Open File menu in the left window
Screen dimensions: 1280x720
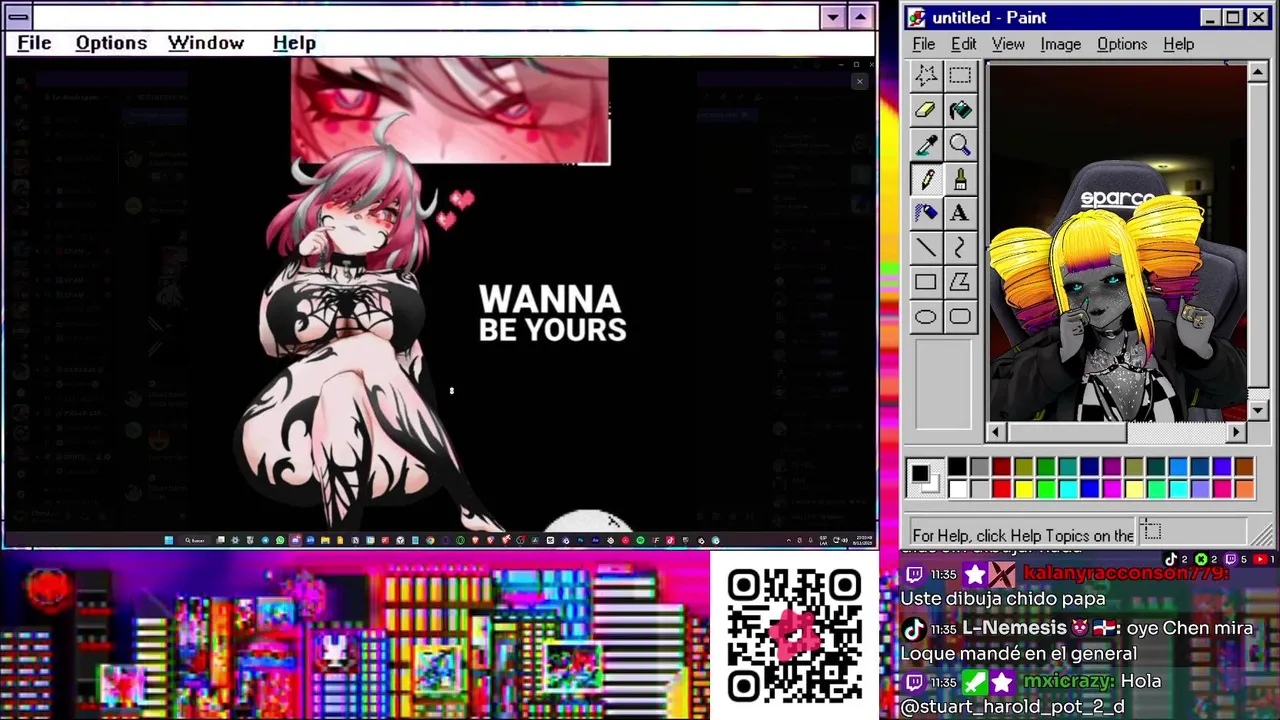pyautogui.click(x=34, y=43)
